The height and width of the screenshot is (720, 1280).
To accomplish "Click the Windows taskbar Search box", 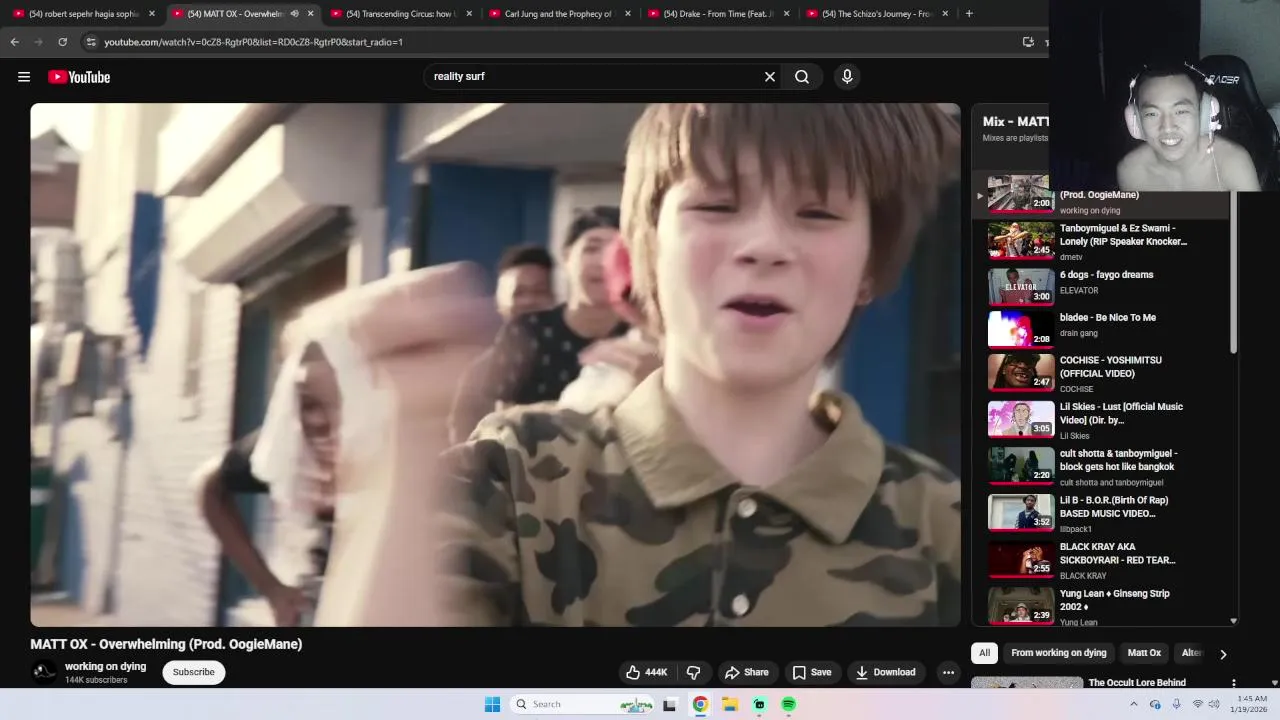I will tap(582, 704).
